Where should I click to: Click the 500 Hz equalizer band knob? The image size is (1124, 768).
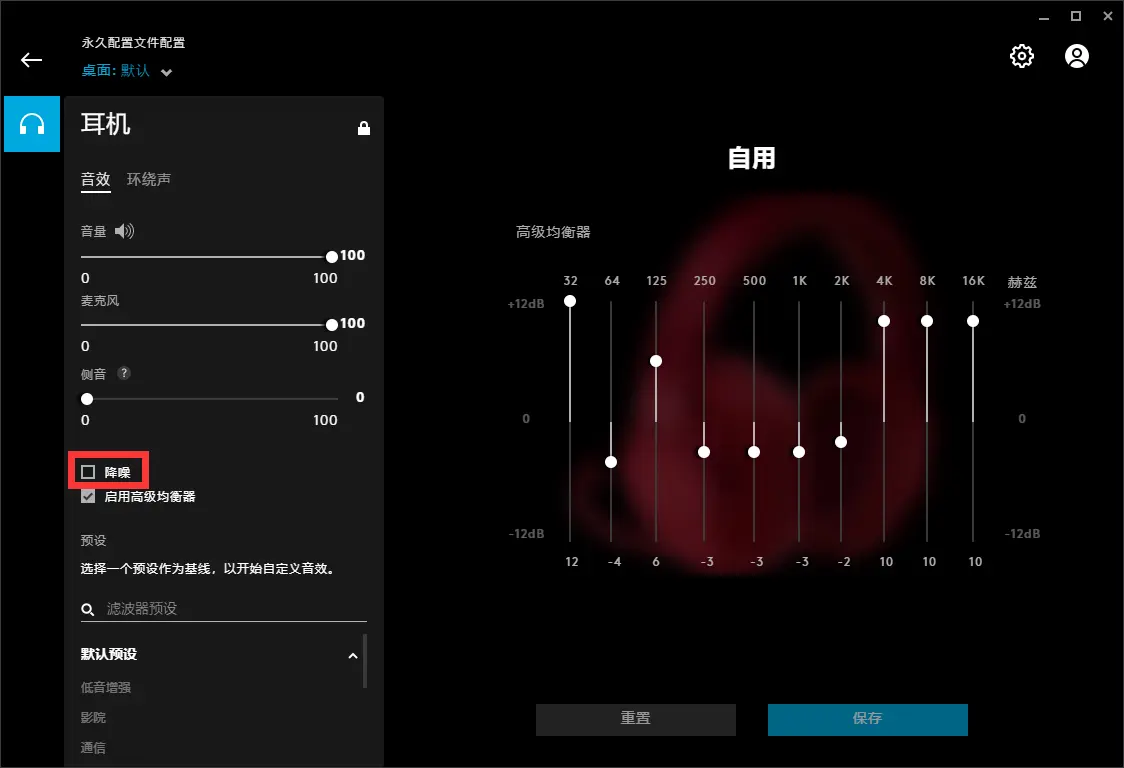click(754, 452)
